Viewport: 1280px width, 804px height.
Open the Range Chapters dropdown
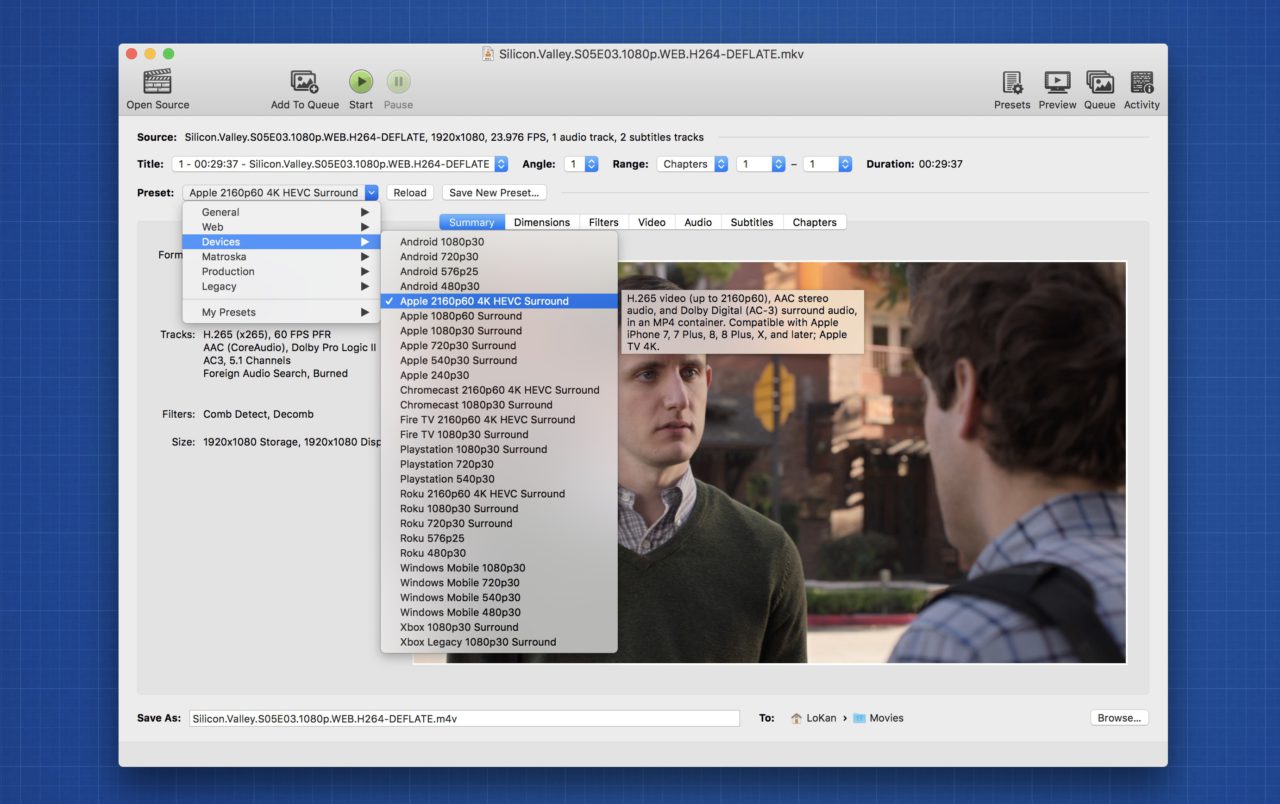[x=692, y=164]
